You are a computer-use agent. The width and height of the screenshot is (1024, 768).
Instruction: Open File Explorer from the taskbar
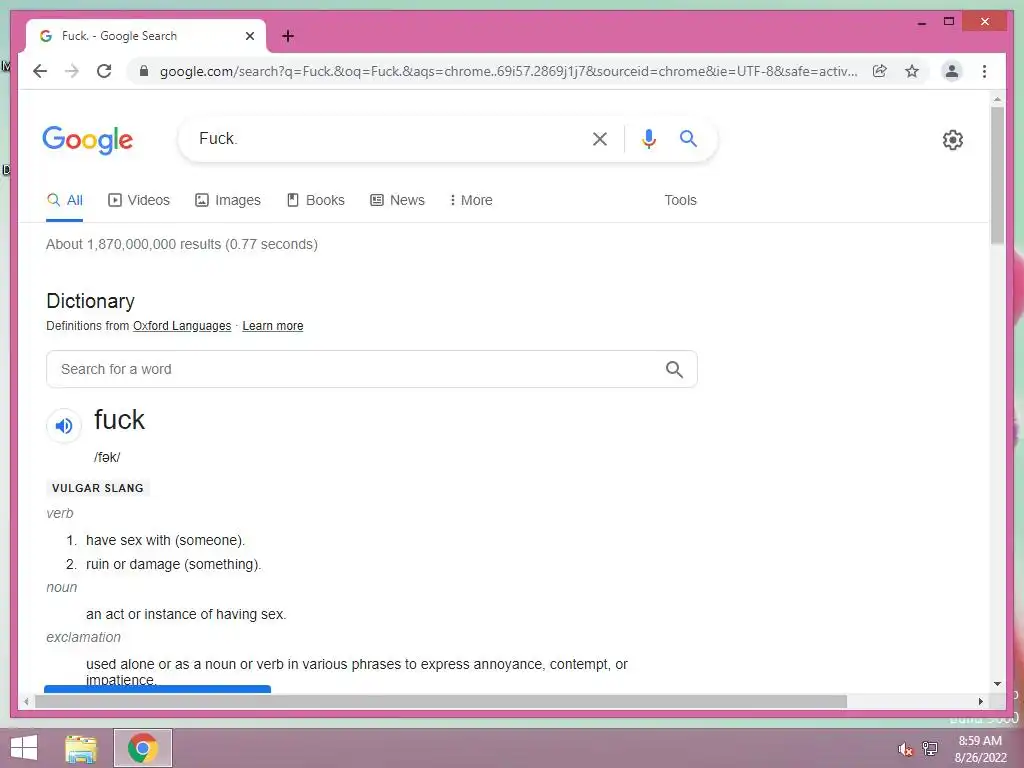coord(81,748)
